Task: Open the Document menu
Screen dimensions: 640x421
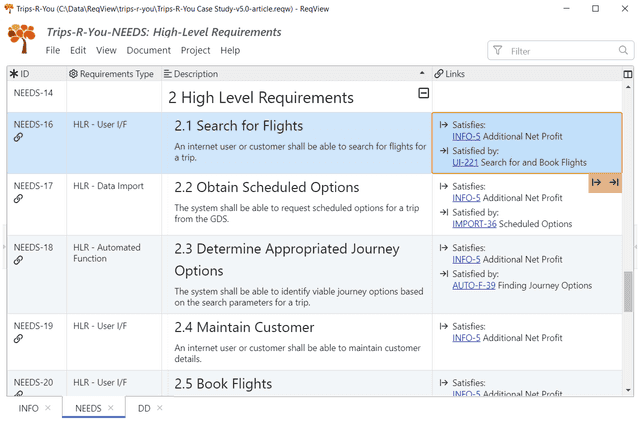Action: click(148, 50)
